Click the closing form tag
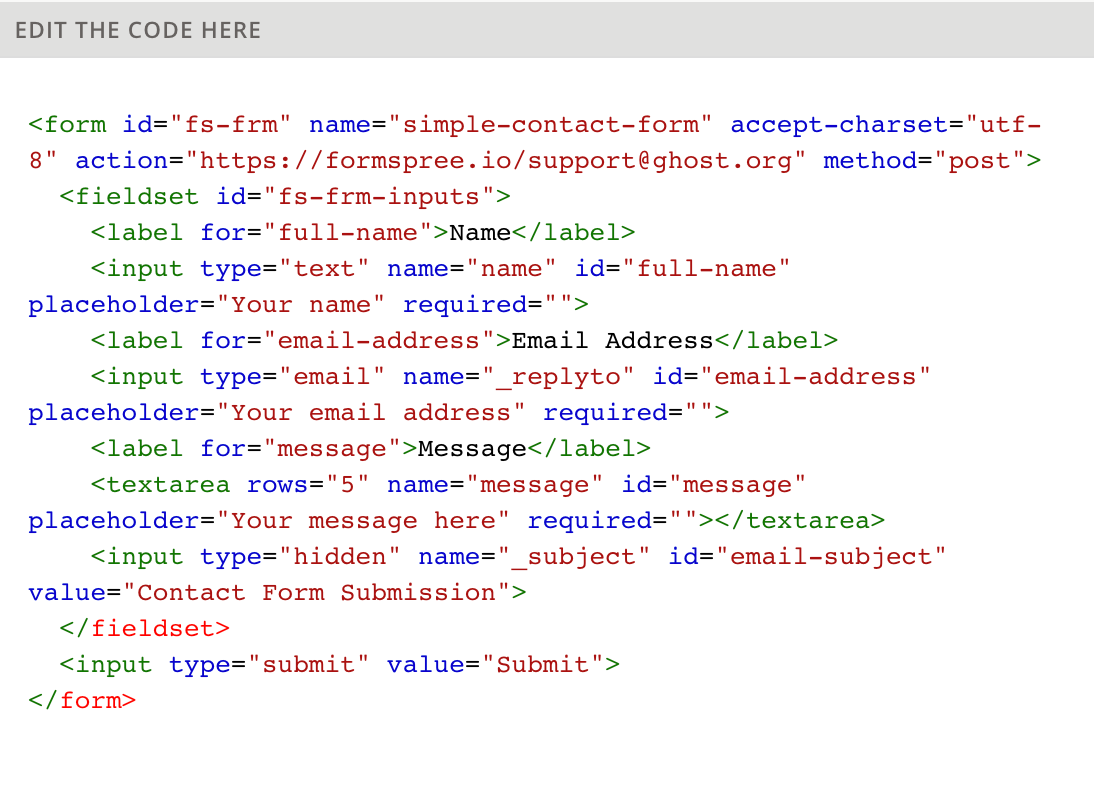 coord(82,701)
